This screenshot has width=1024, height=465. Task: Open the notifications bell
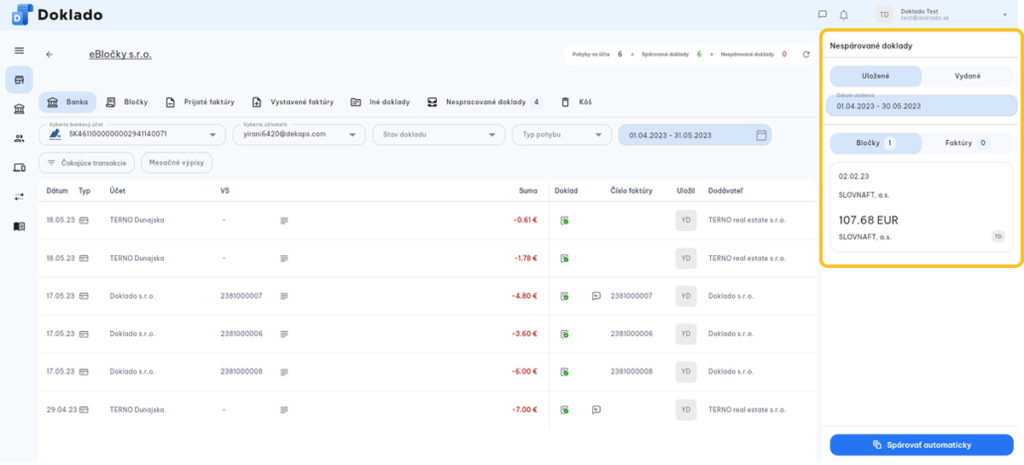pyautogui.click(x=844, y=14)
